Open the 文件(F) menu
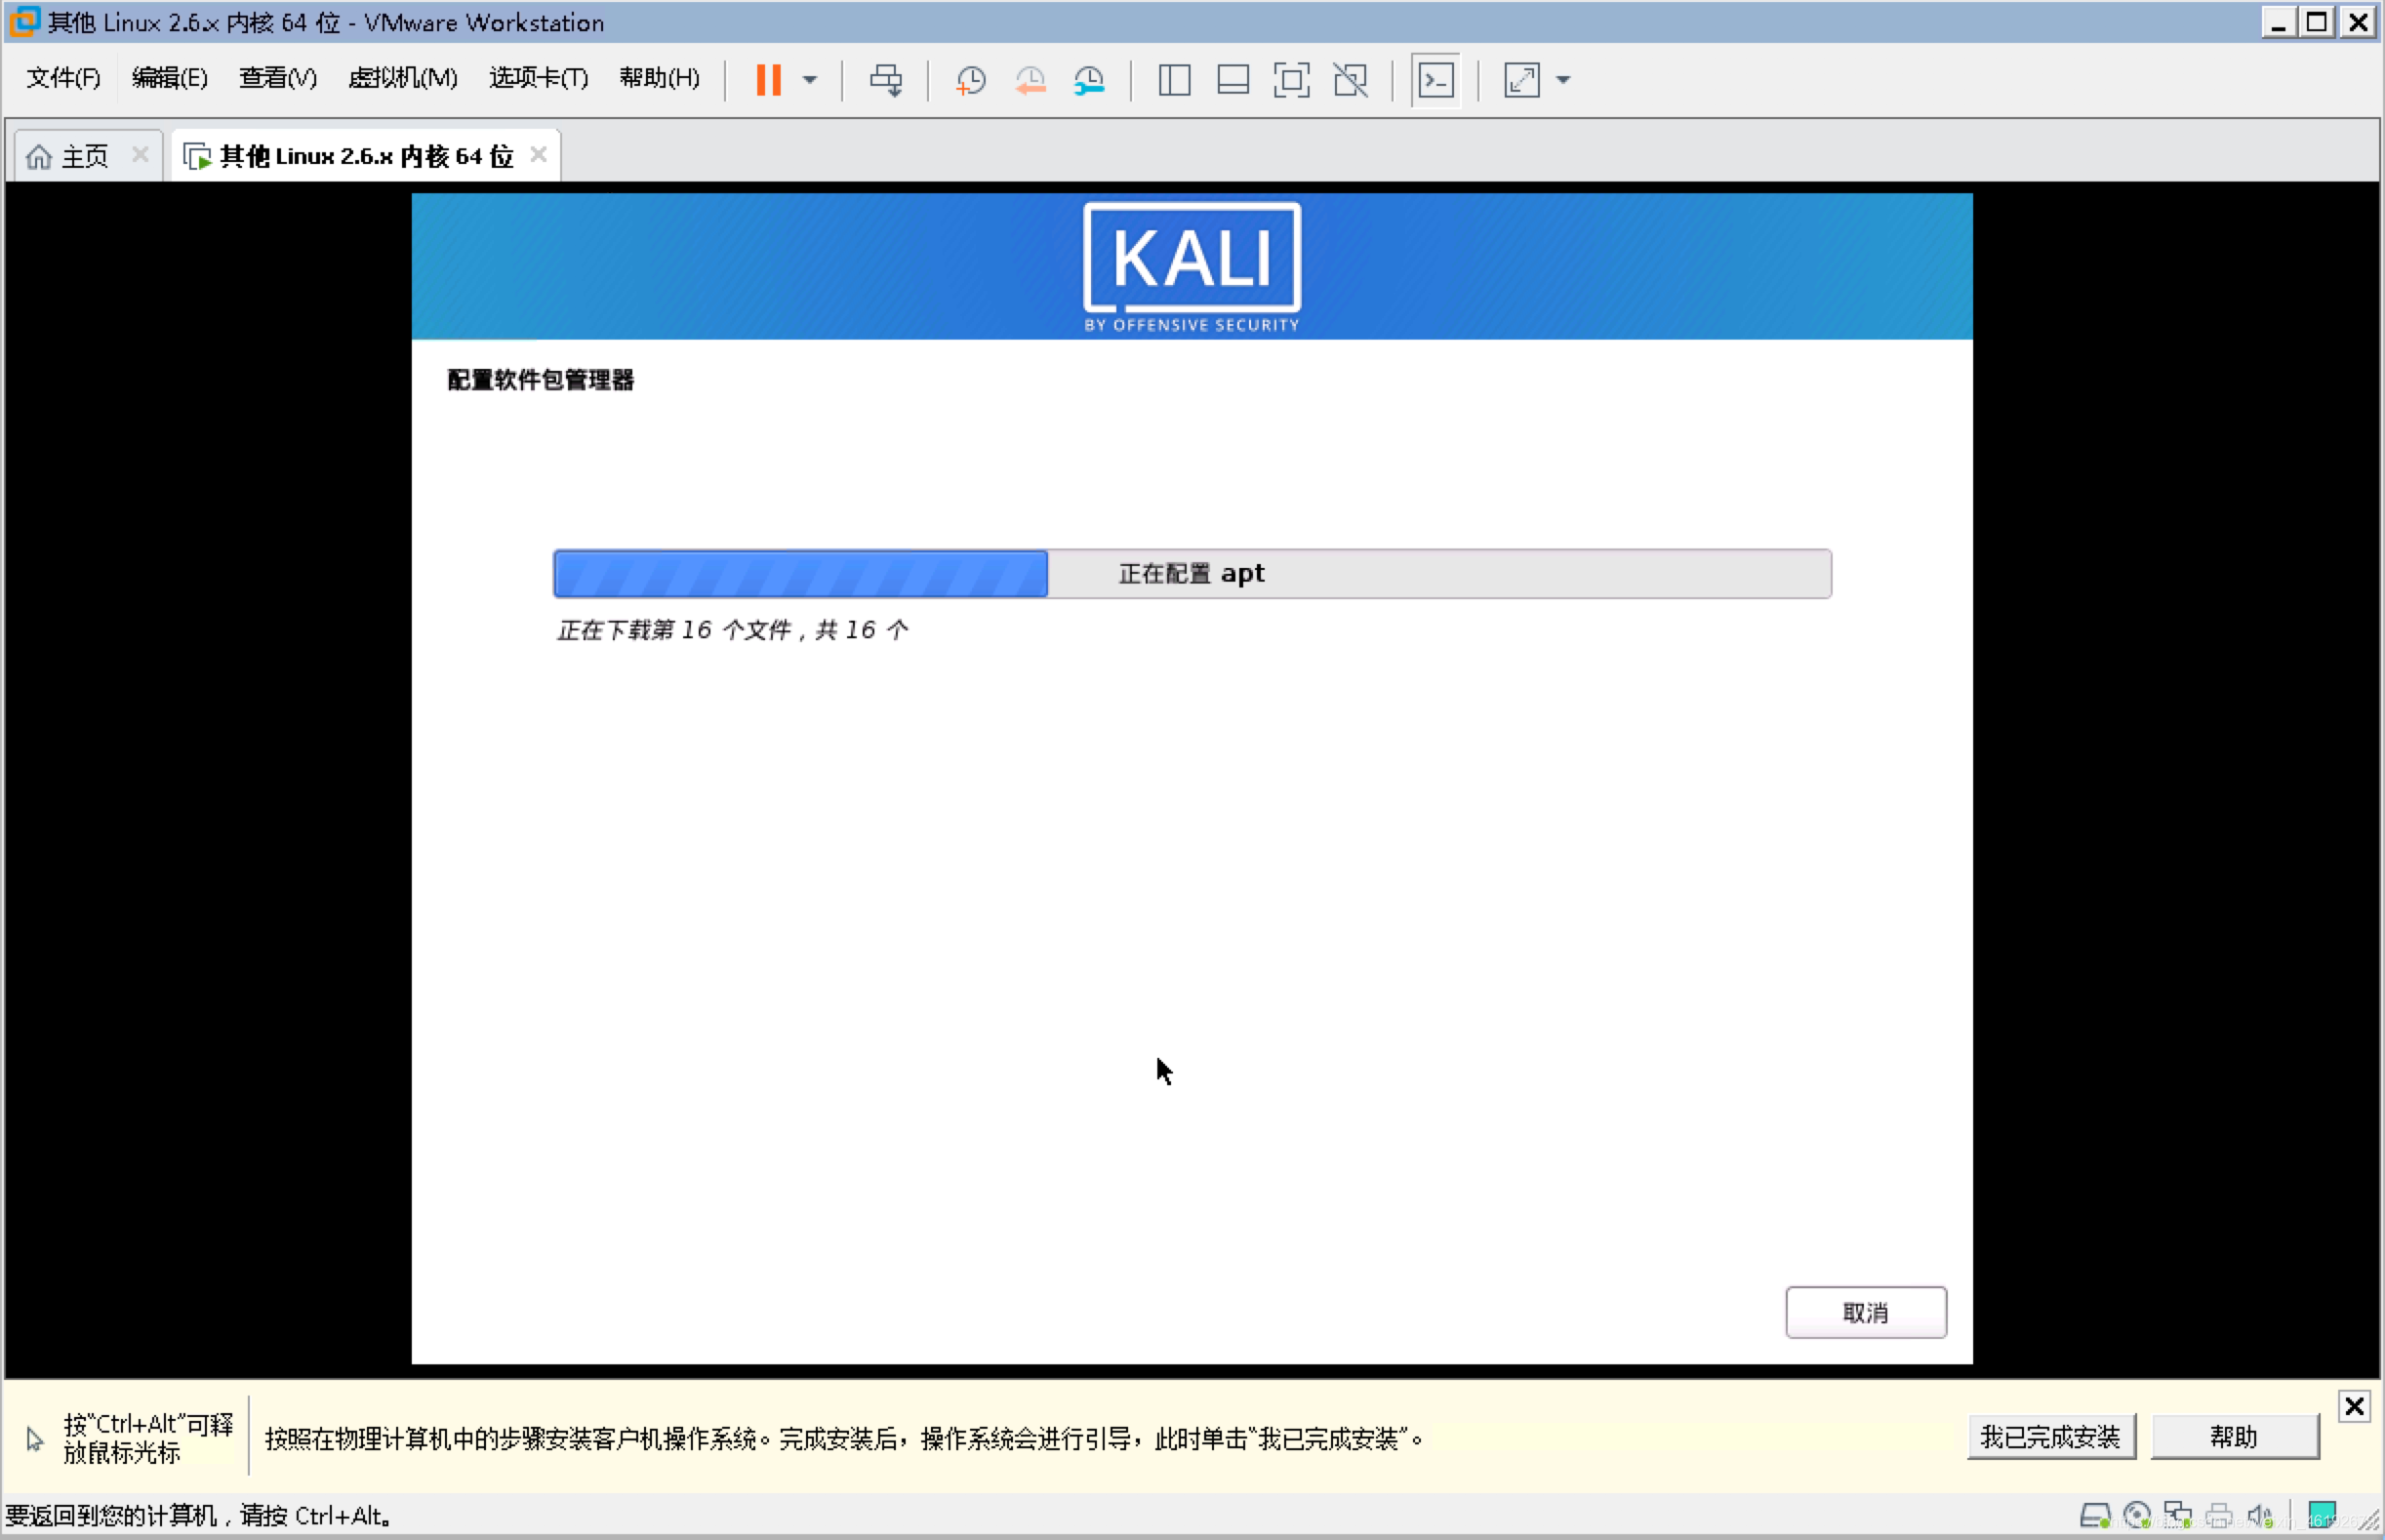The height and width of the screenshot is (1540, 2385). point(63,78)
